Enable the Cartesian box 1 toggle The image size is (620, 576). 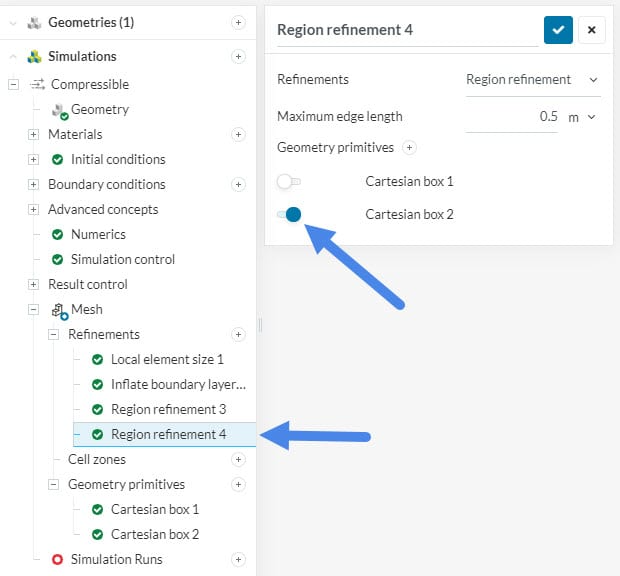tap(289, 181)
